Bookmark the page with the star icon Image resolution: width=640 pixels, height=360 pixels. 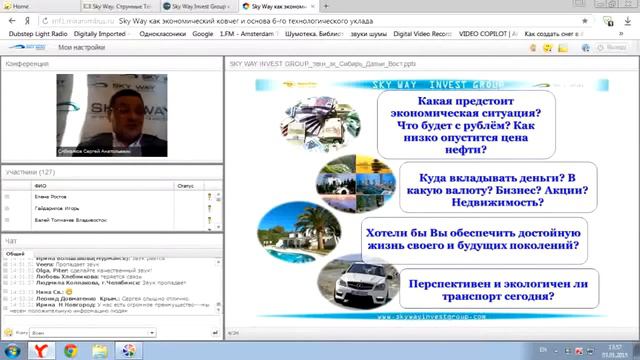(x=584, y=21)
